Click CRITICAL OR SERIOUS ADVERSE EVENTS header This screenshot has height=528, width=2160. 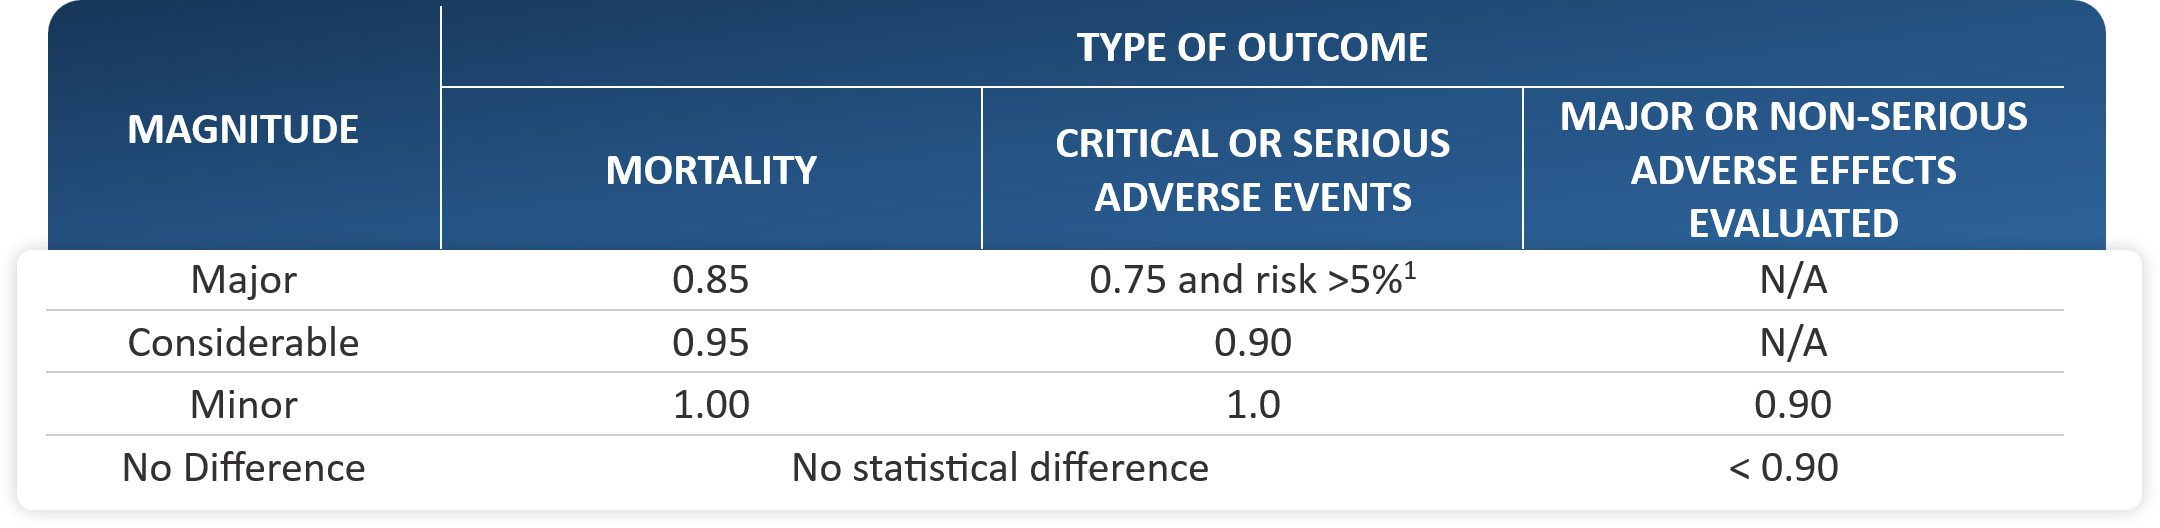click(x=1252, y=171)
